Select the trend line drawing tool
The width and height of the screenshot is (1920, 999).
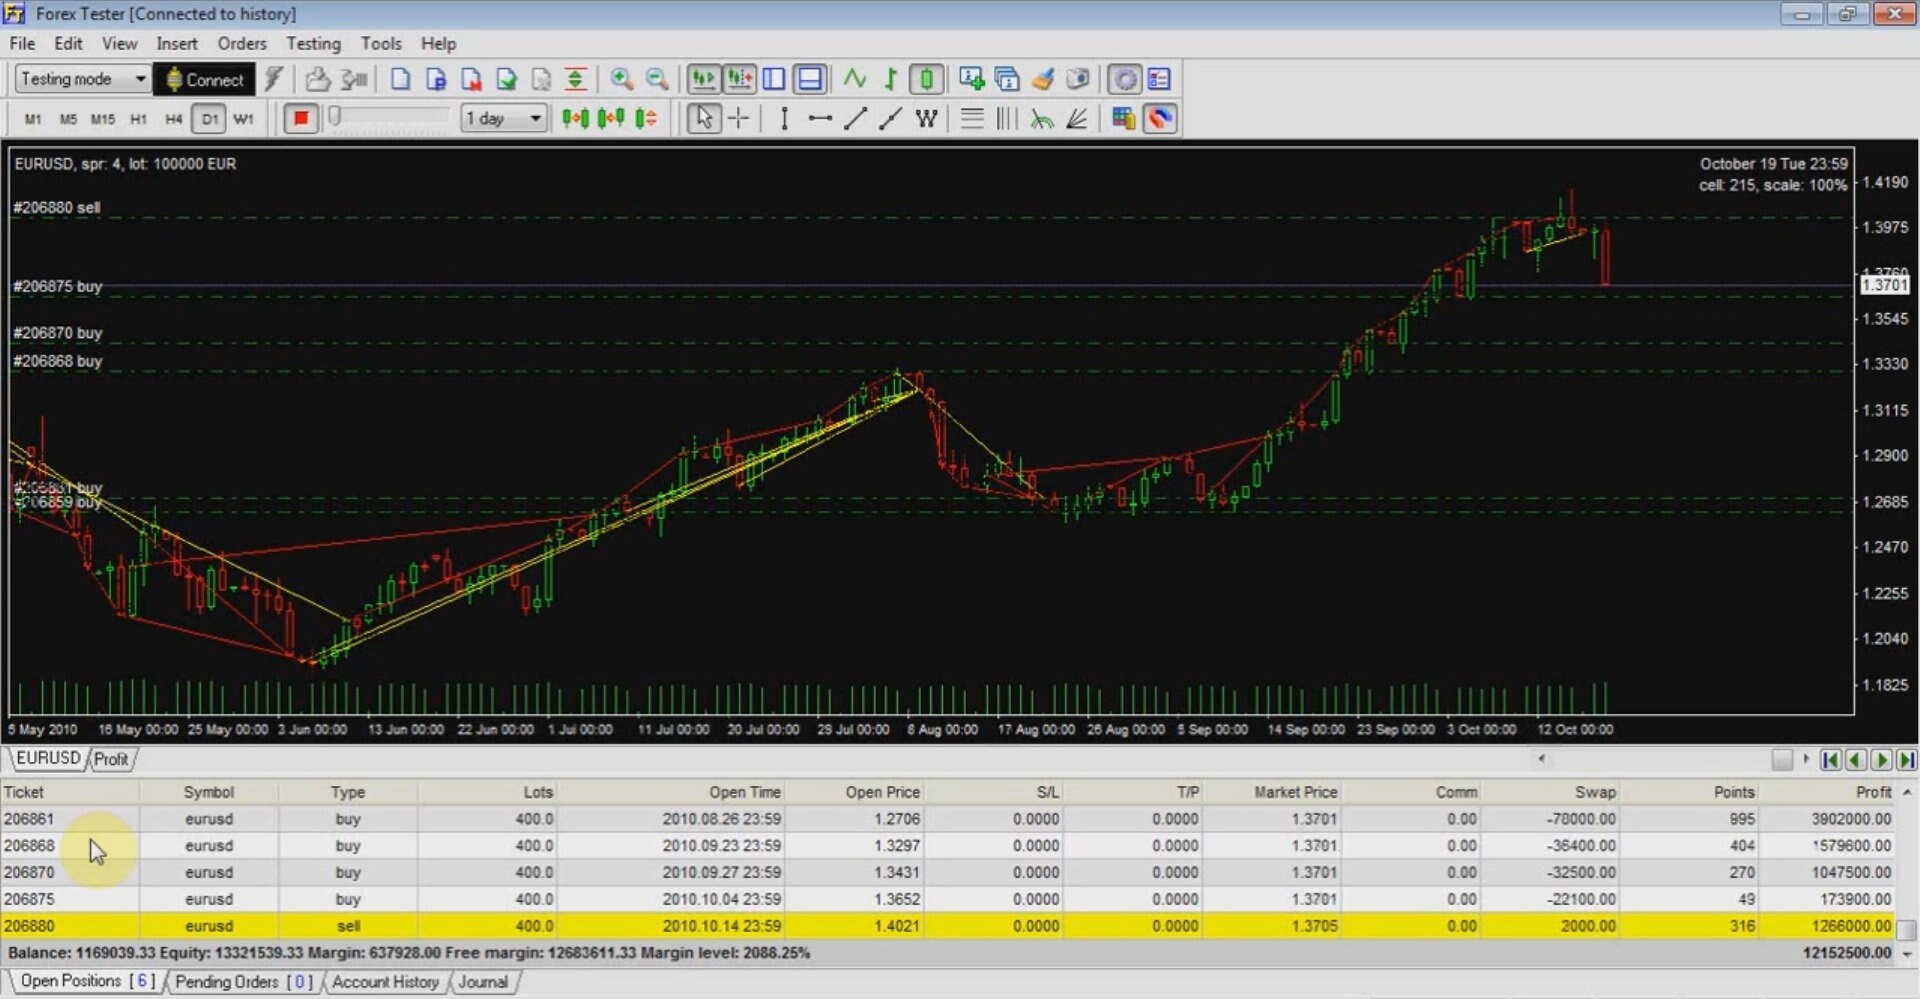855,118
